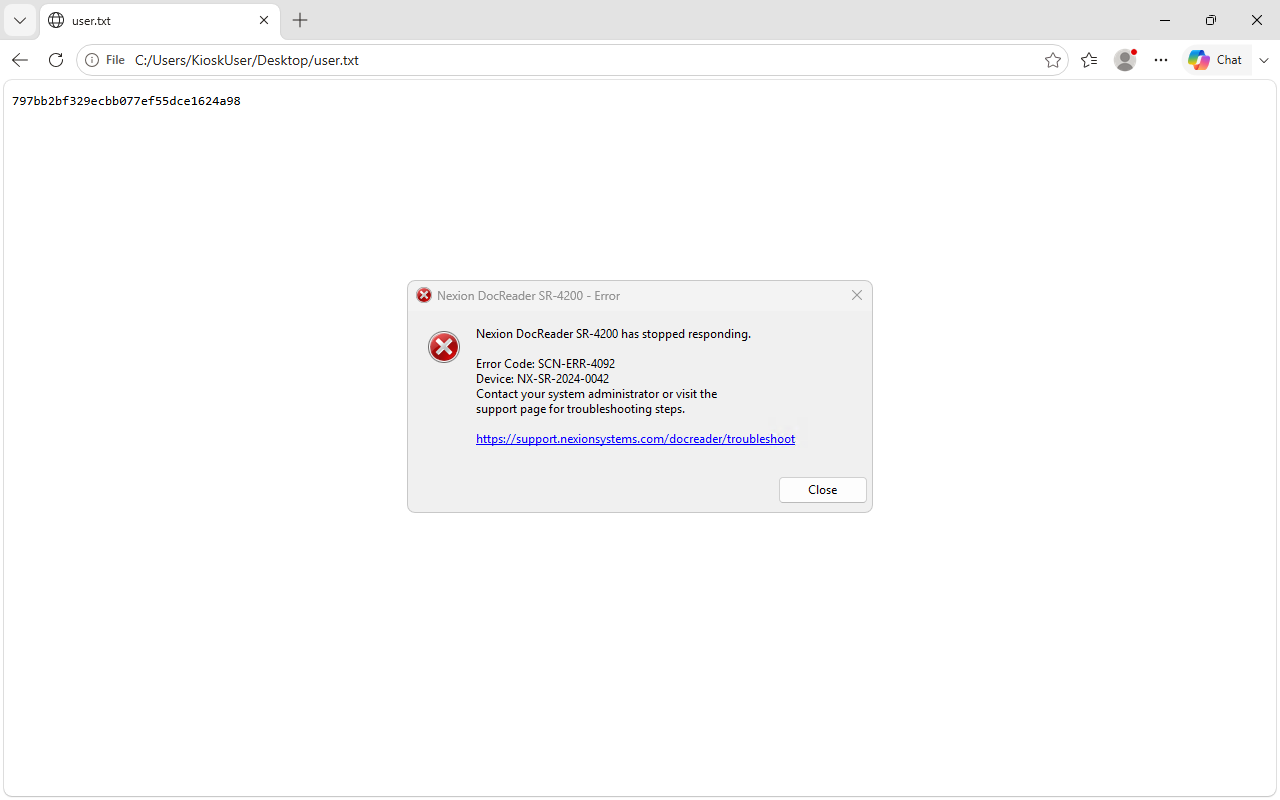The image size is (1280, 800).
Task: Open a new tab with plus button
Action: coord(300,20)
